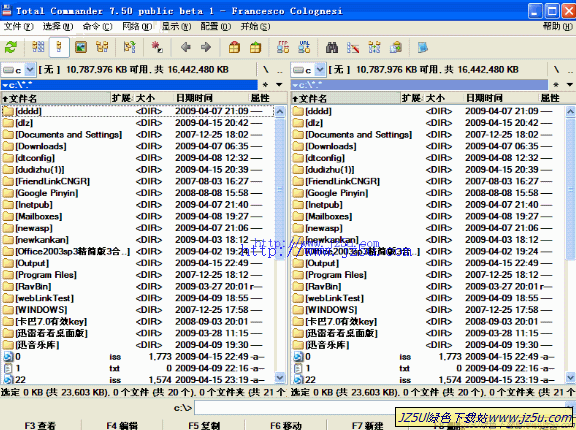This screenshot has width=576, height=430.
Task: Sort left panel by 文件名 column
Action: pyautogui.click(x=55, y=98)
